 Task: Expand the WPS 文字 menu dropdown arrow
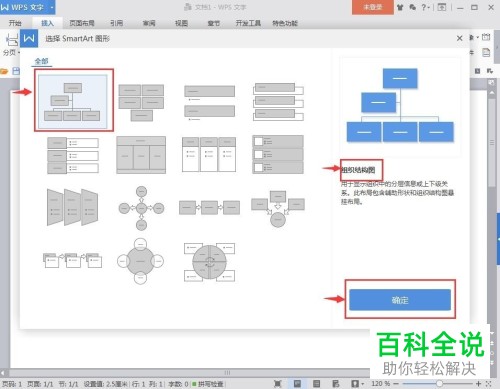coord(52,7)
